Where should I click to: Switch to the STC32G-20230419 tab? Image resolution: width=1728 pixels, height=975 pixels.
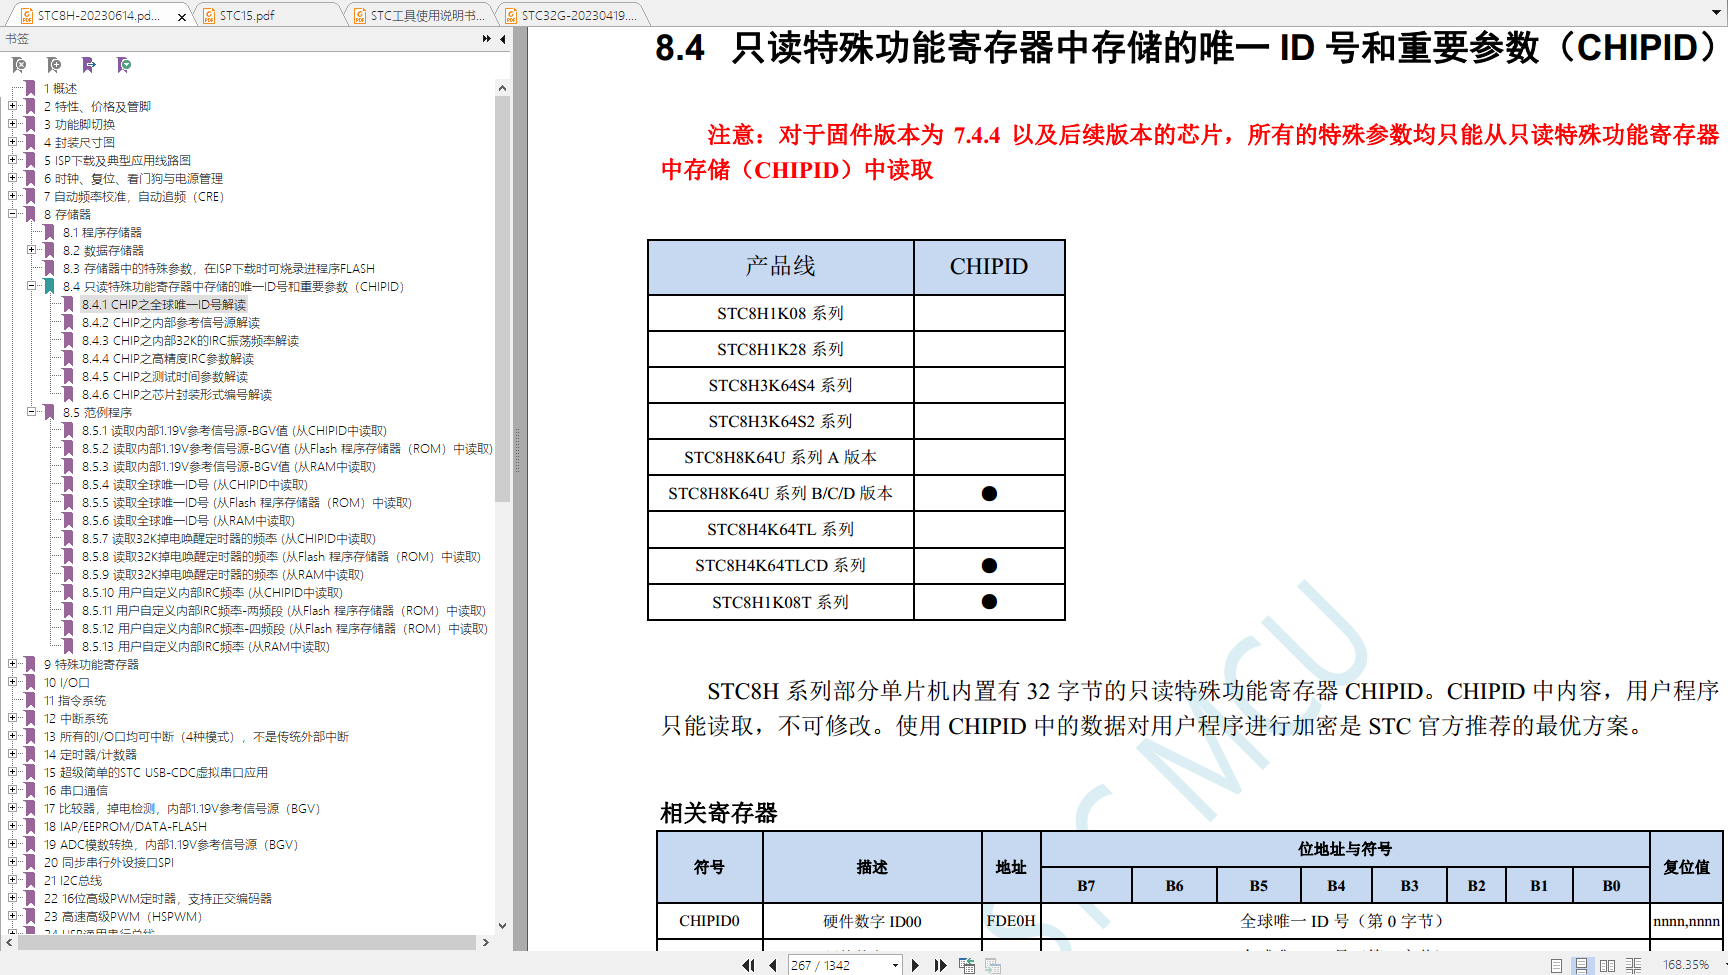pos(572,15)
